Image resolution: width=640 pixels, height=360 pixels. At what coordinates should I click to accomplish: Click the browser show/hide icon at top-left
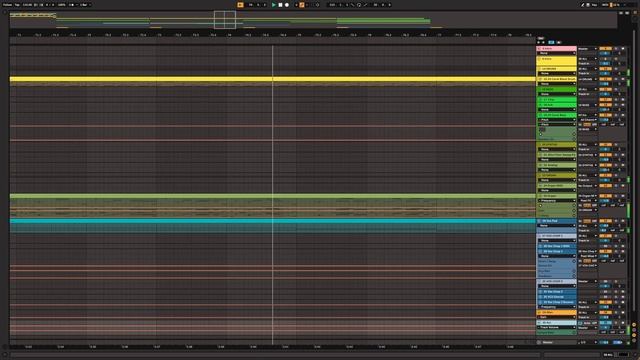4,13
